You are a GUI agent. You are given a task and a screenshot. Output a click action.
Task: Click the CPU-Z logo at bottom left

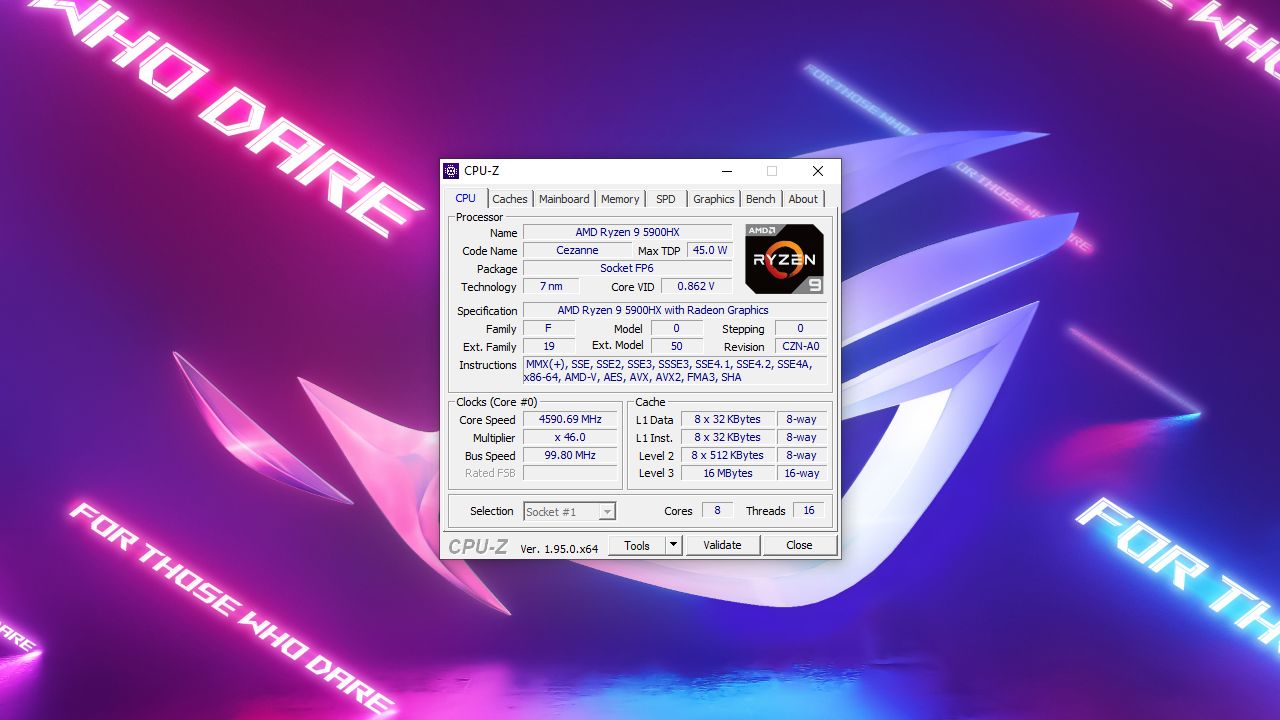pos(478,545)
